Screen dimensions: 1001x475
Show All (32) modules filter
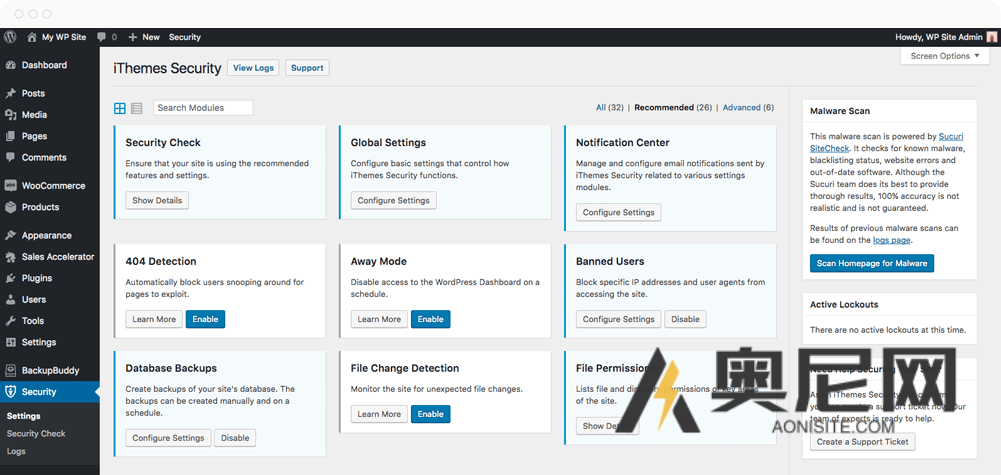click(x=610, y=107)
